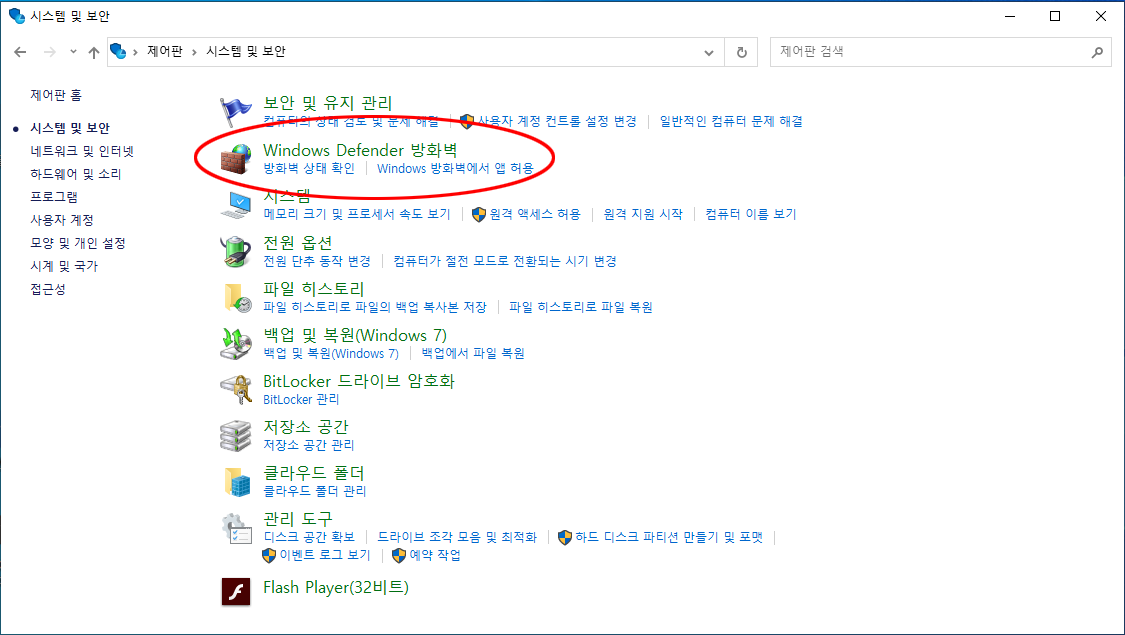The width and height of the screenshot is (1125, 635).
Task: Open Windows Defender 방화벽 heading
Action: [360, 150]
